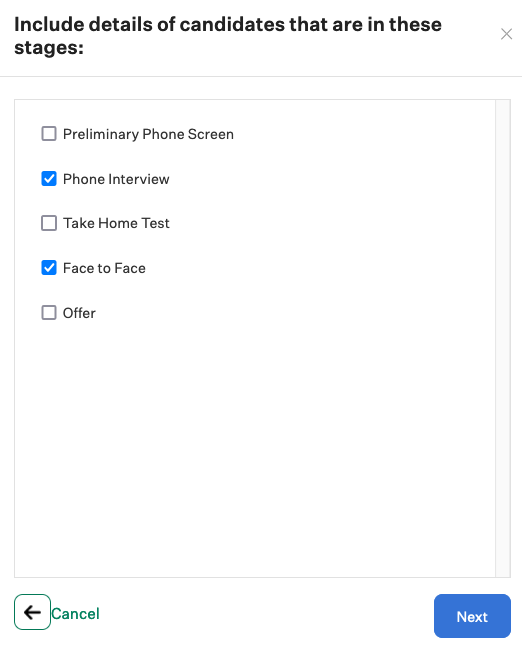Deselect the Face to Face checkbox

click(49, 268)
